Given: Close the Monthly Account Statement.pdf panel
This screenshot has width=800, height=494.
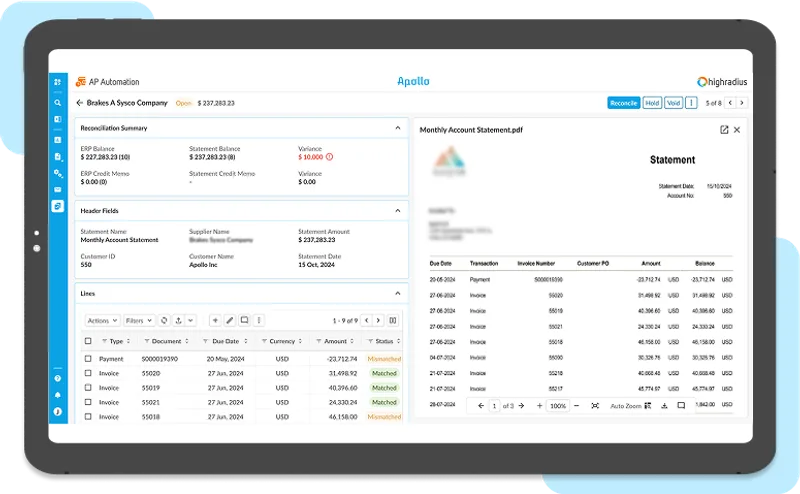Looking at the screenshot, I should click(737, 130).
